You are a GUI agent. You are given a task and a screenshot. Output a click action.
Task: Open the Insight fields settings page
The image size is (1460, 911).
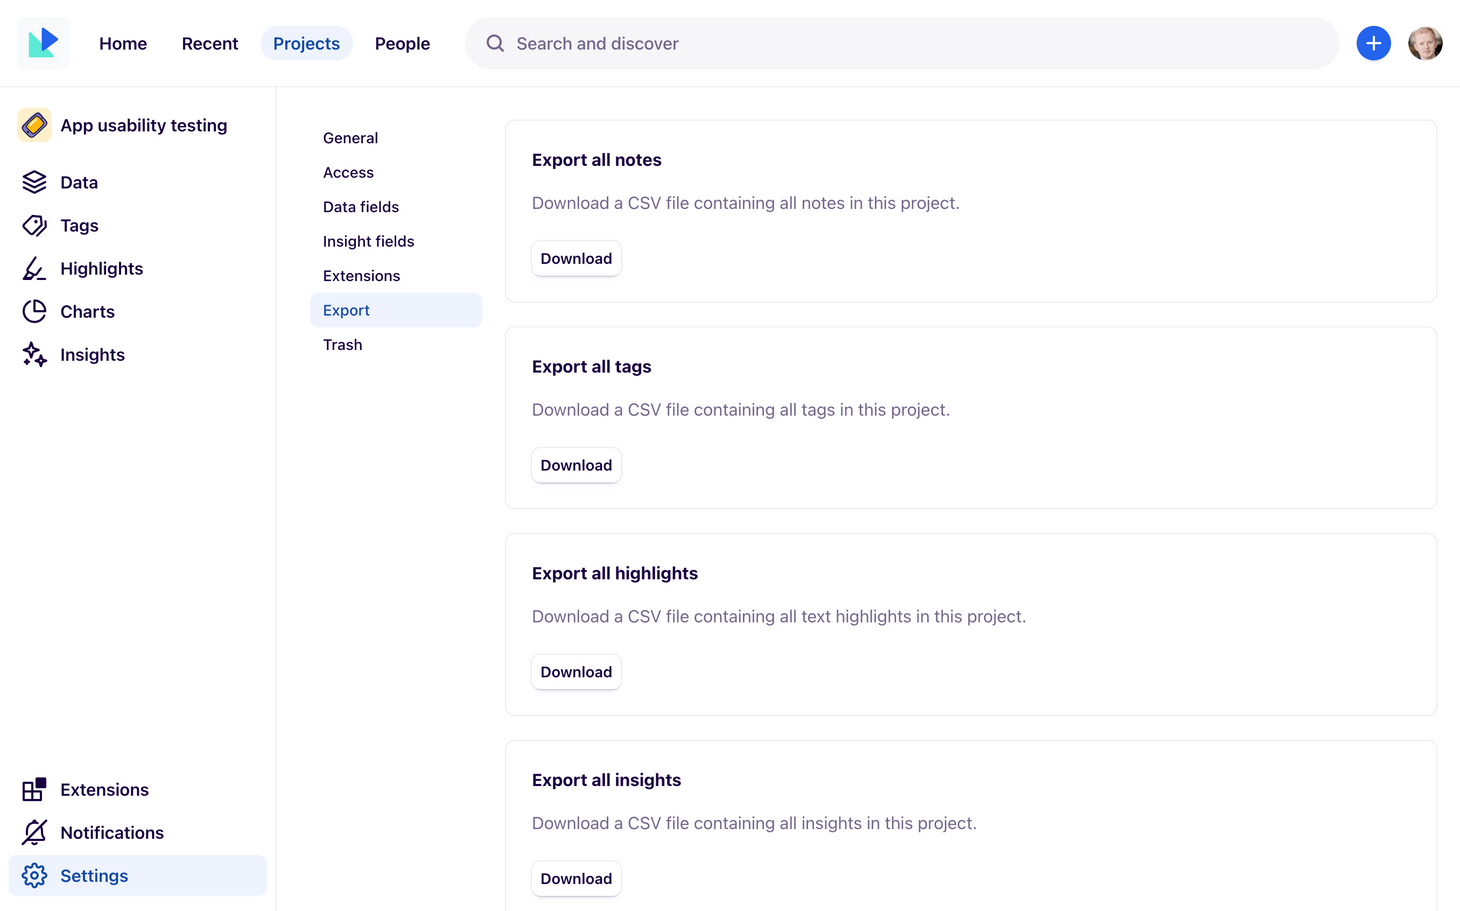click(368, 241)
